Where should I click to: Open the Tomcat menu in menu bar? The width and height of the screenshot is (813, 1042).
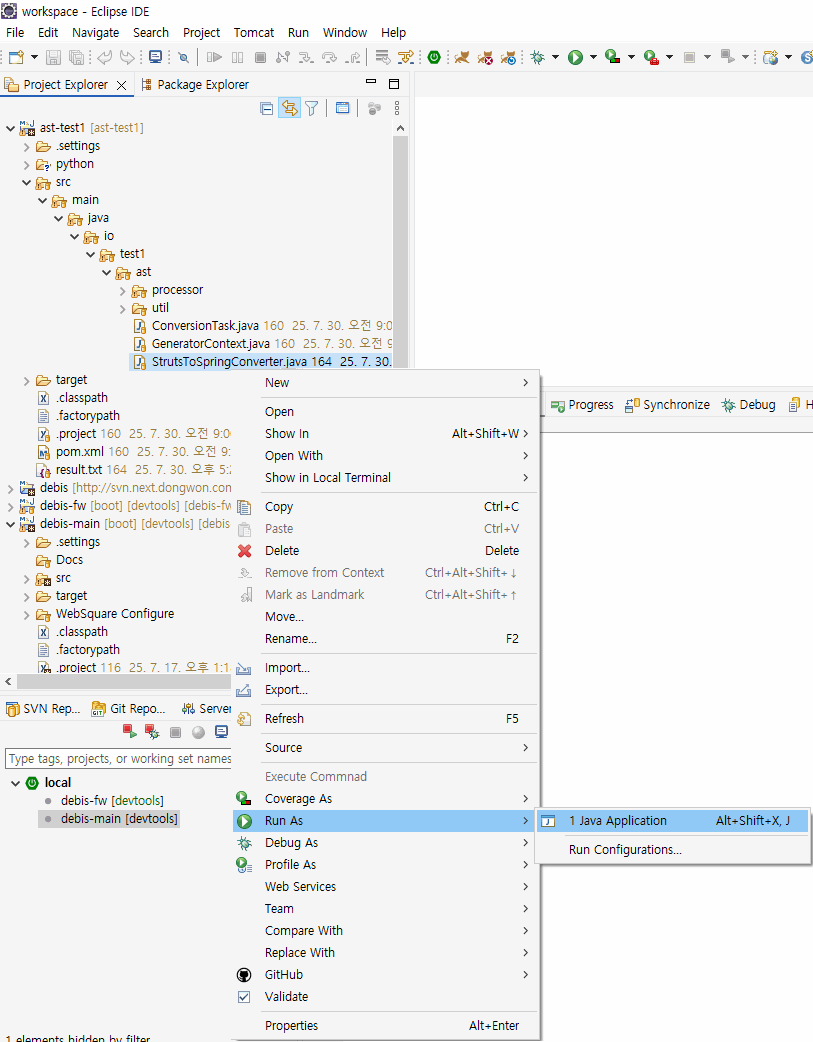pyautogui.click(x=254, y=33)
